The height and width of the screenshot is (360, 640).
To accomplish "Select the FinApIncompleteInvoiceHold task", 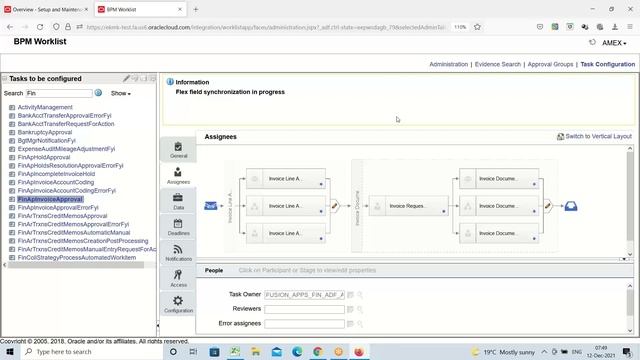I will (56, 174).
